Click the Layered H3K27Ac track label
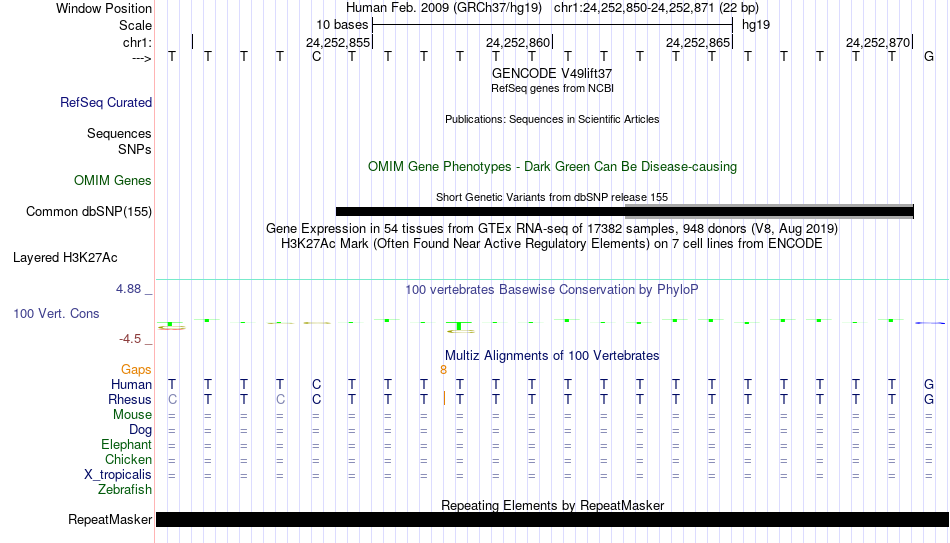 coord(65,258)
